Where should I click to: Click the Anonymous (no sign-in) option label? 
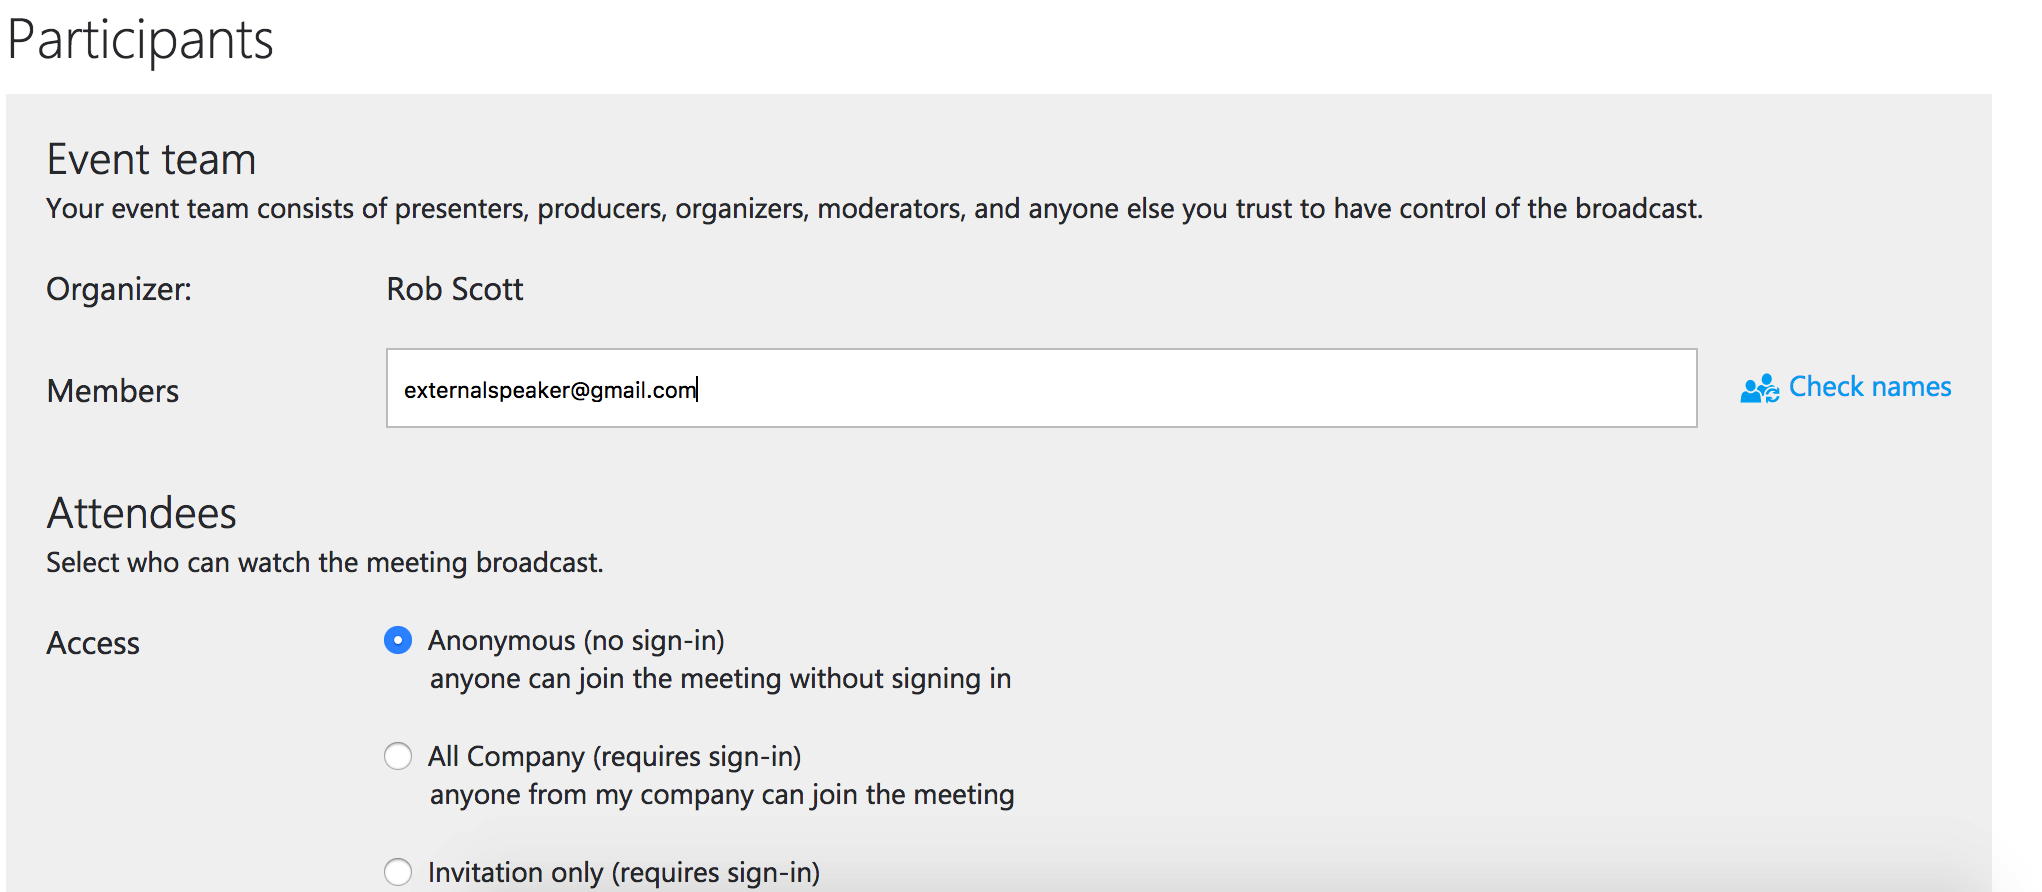[x=576, y=640]
